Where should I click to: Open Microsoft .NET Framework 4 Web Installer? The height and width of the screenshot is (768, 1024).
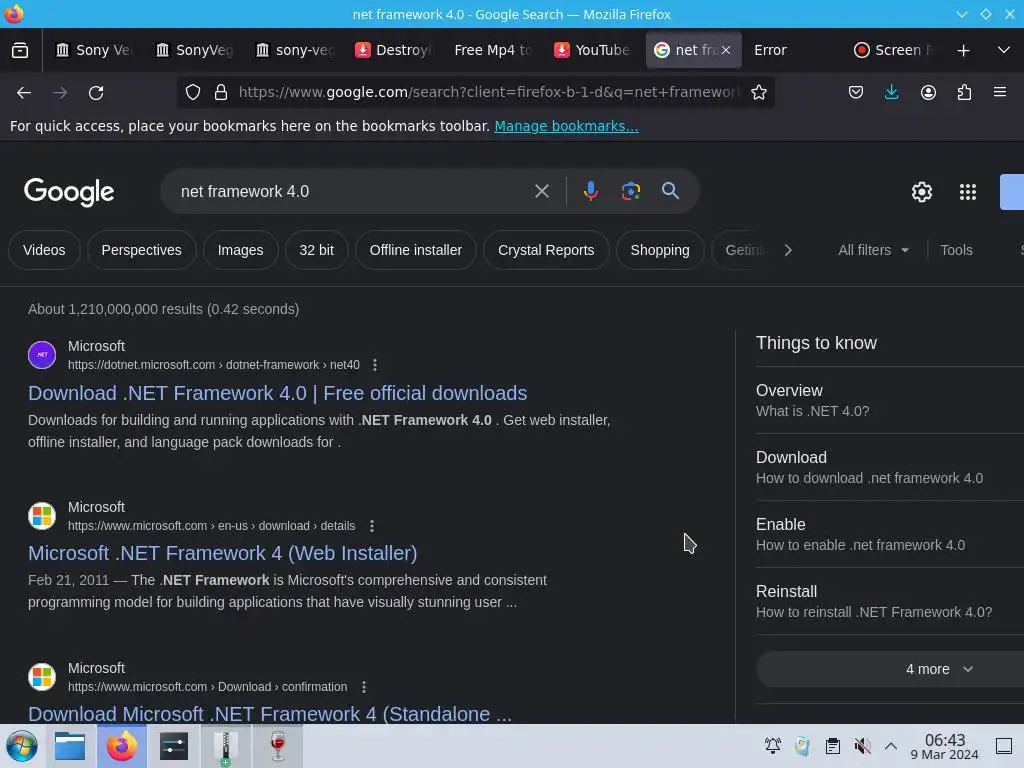click(223, 553)
